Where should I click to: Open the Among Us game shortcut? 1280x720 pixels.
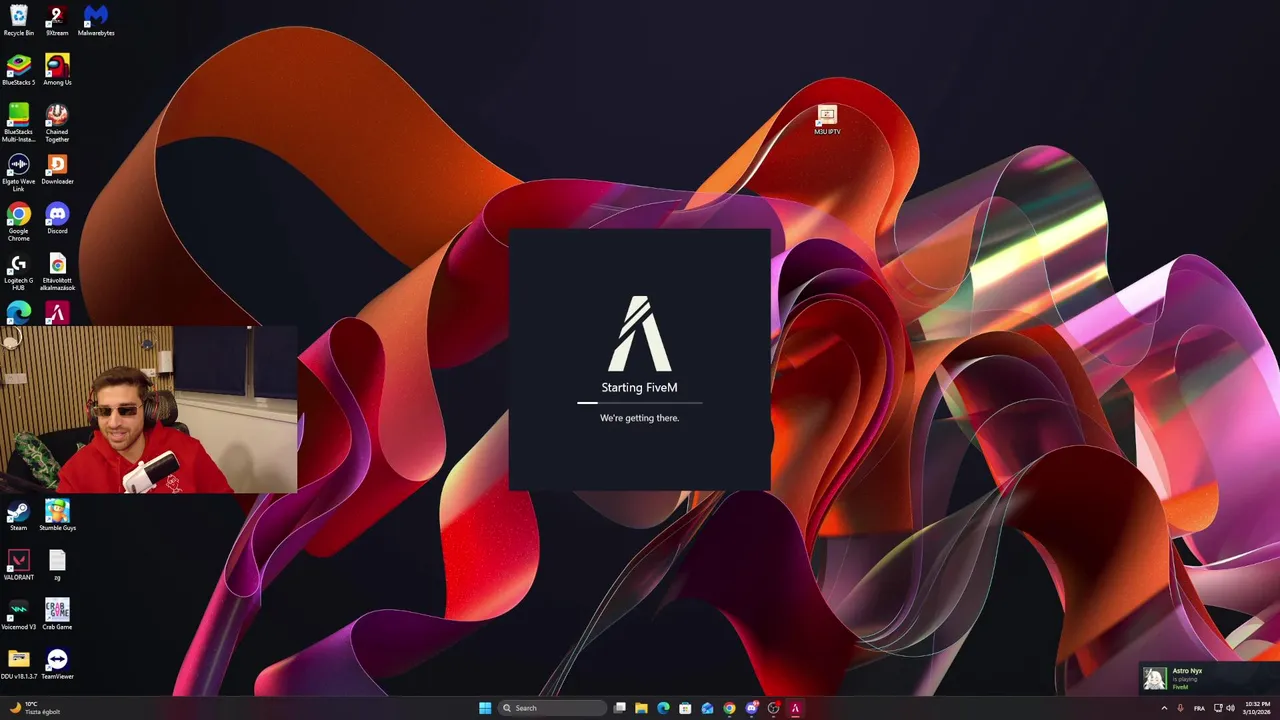click(57, 69)
